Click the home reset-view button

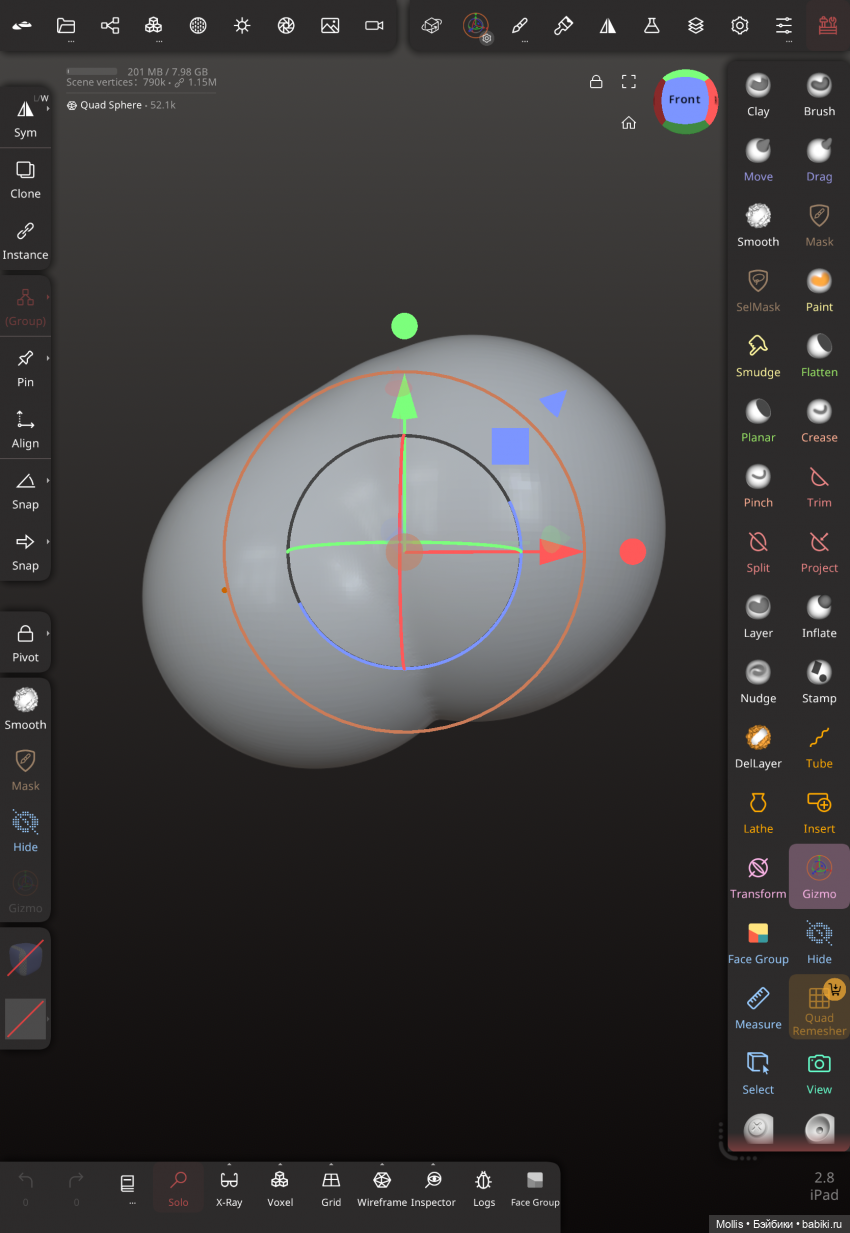[x=629, y=123]
